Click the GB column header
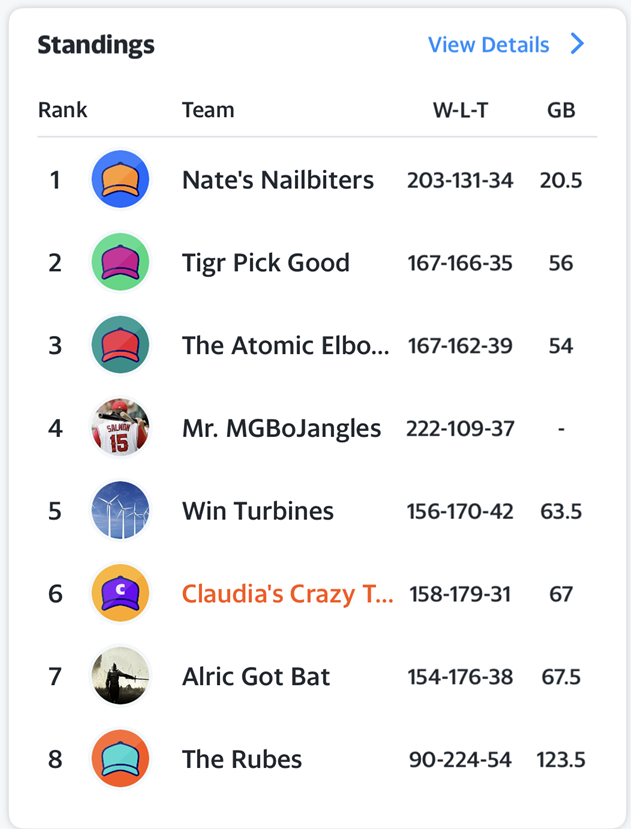The image size is (631, 829). click(561, 110)
